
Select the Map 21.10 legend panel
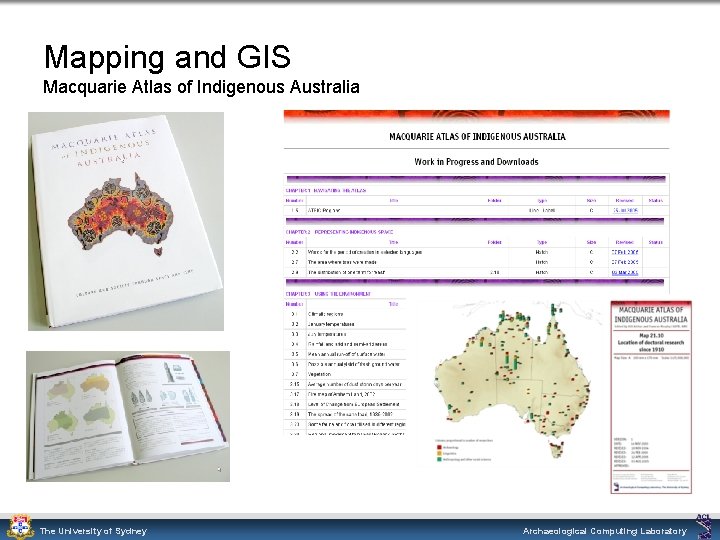point(651,397)
